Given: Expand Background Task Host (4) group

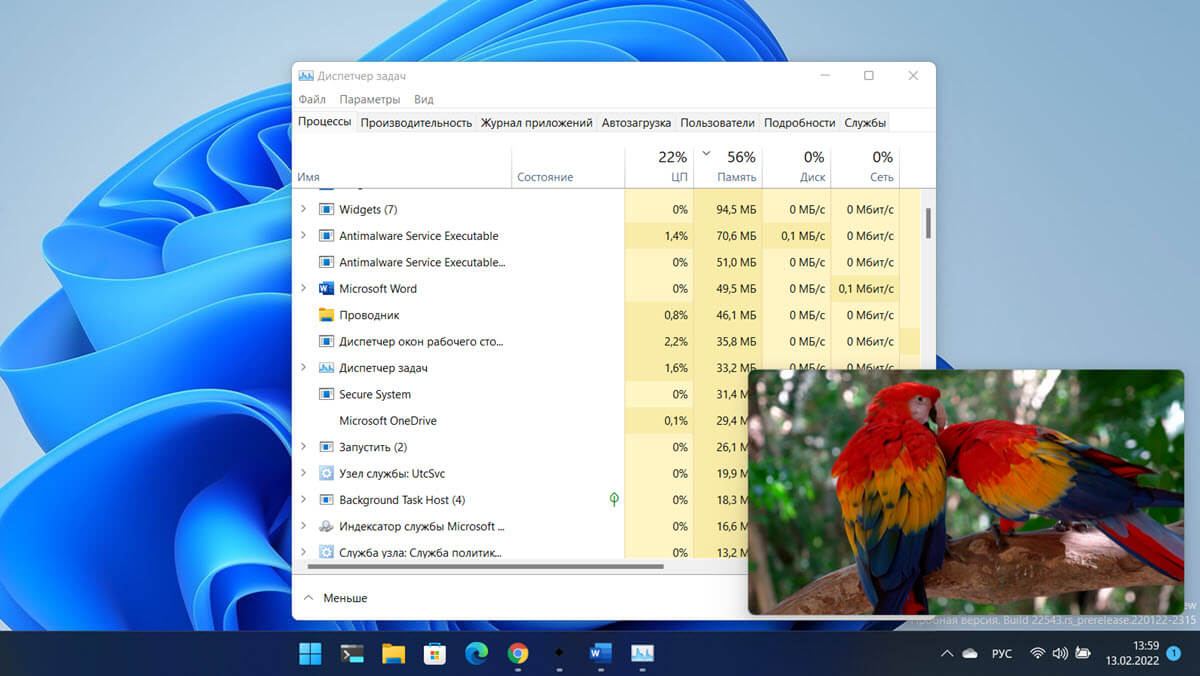Looking at the screenshot, I should tap(304, 500).
